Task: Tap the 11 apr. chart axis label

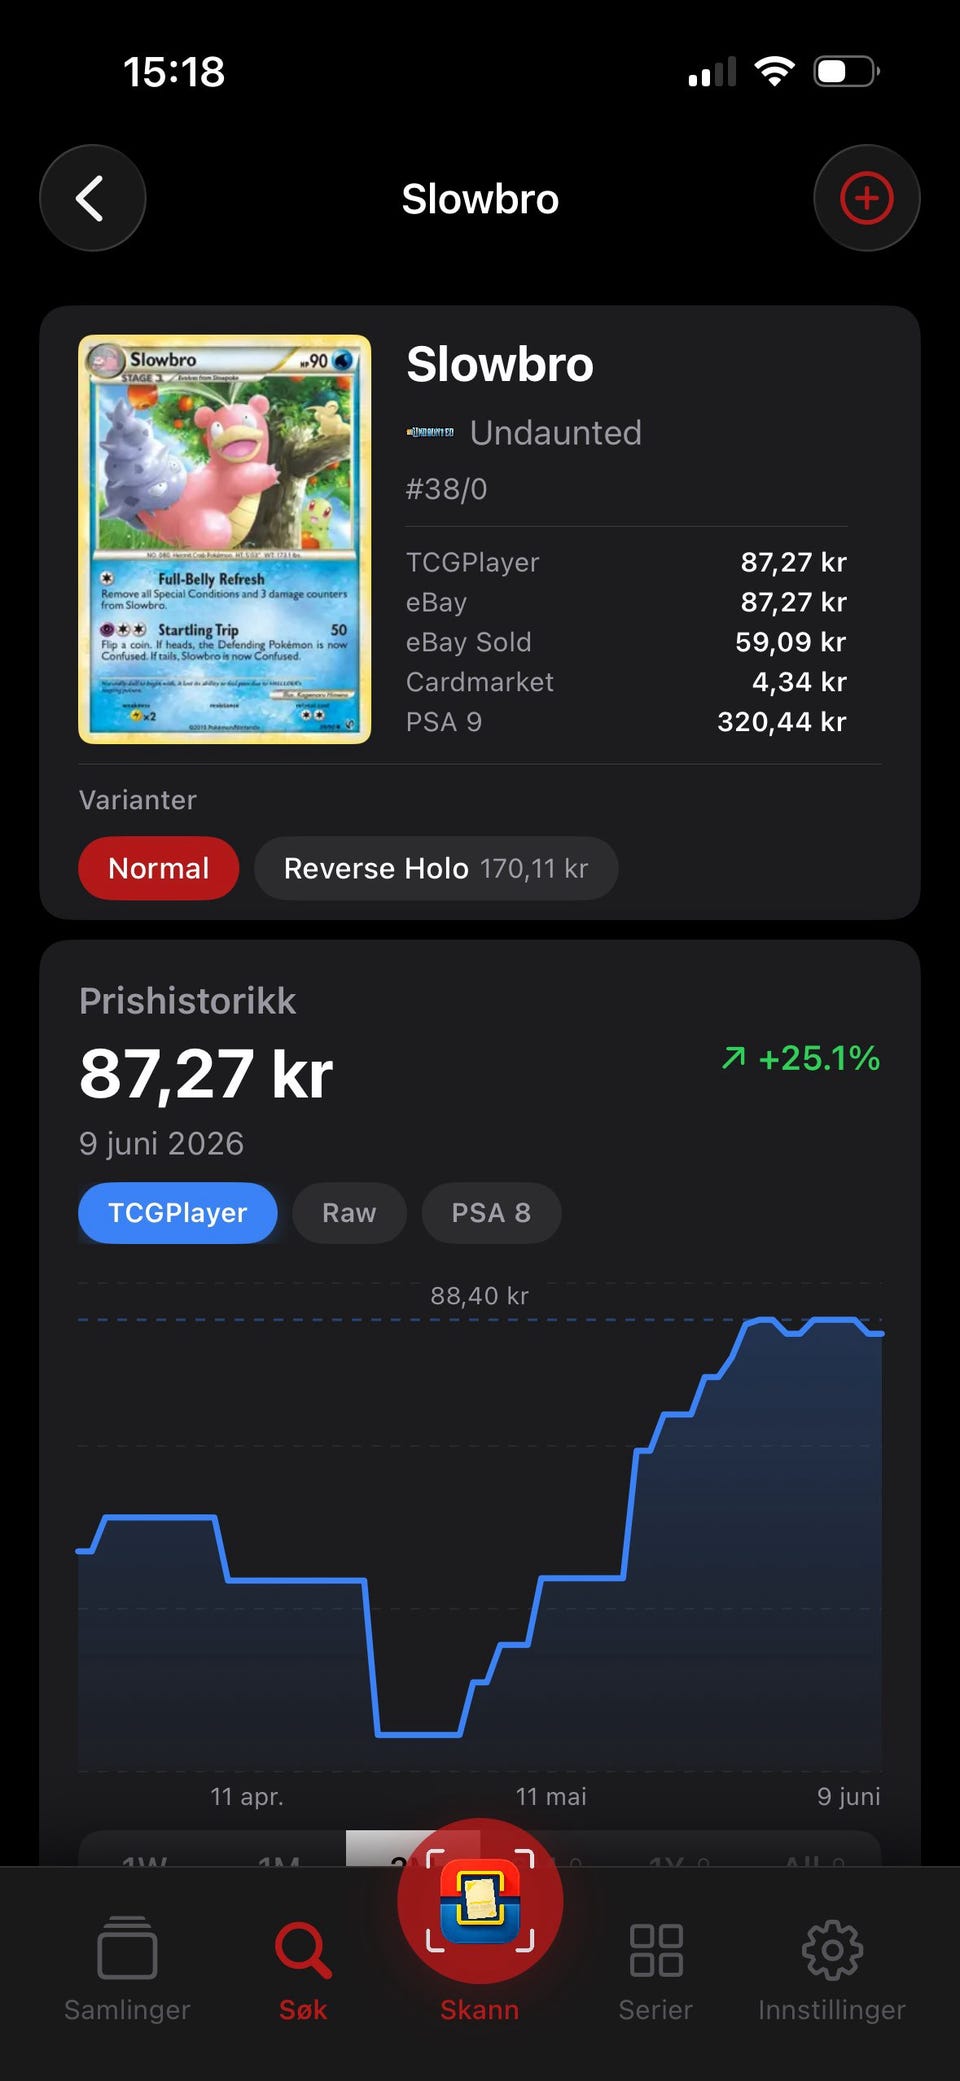Action: pos(247,1797)
